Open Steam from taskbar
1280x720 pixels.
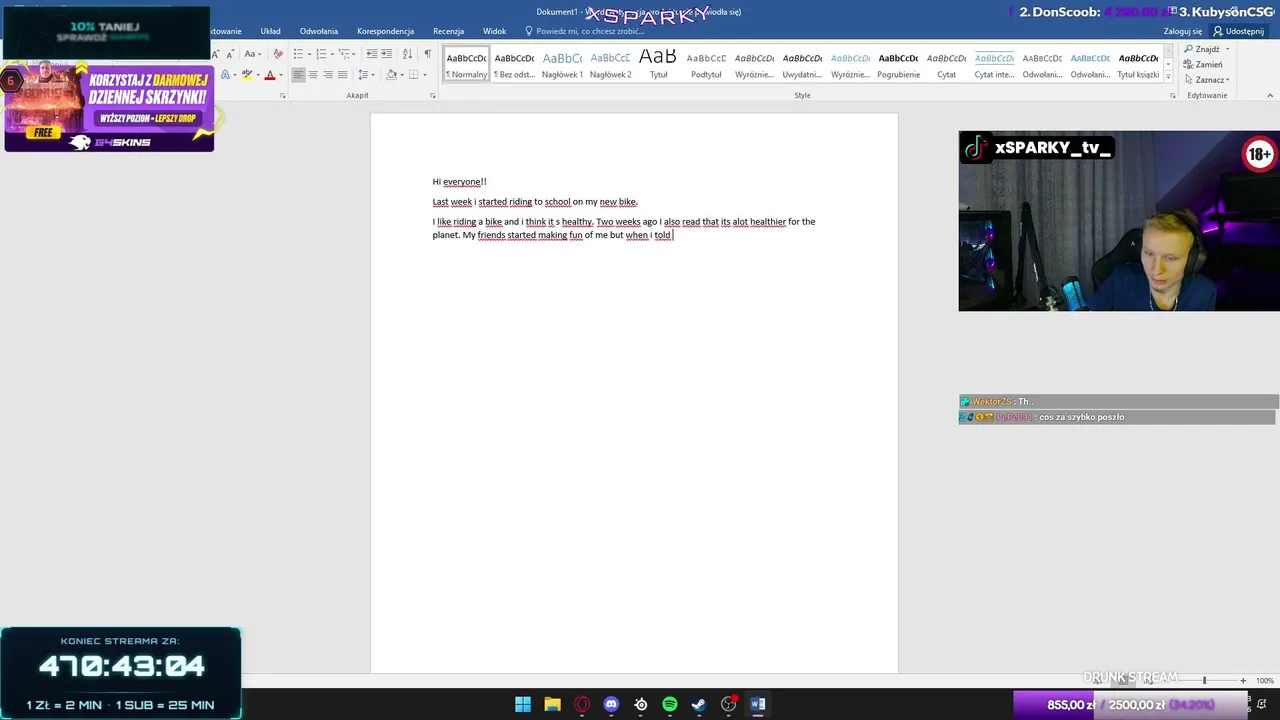699,704
